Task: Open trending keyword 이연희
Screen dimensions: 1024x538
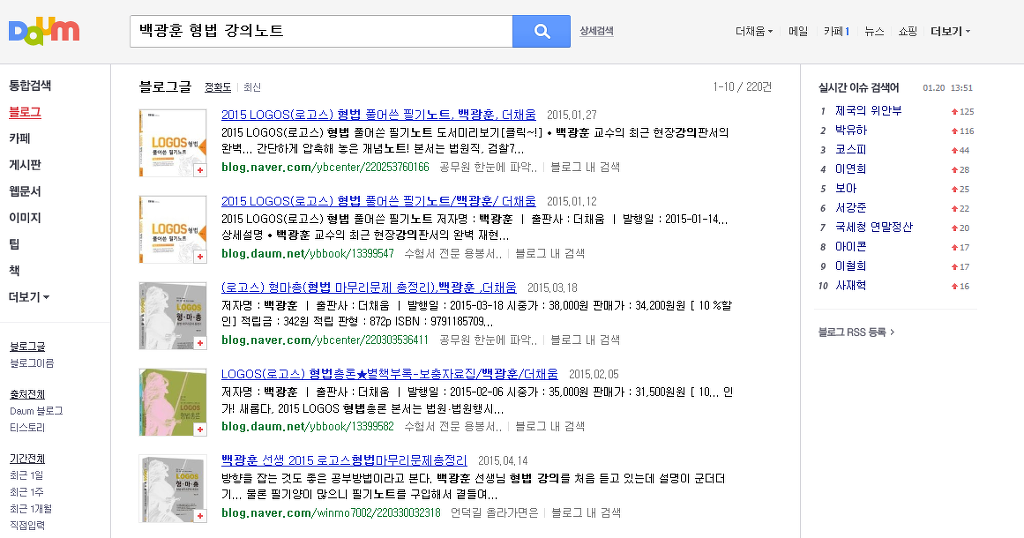Action: coord(851,169)
